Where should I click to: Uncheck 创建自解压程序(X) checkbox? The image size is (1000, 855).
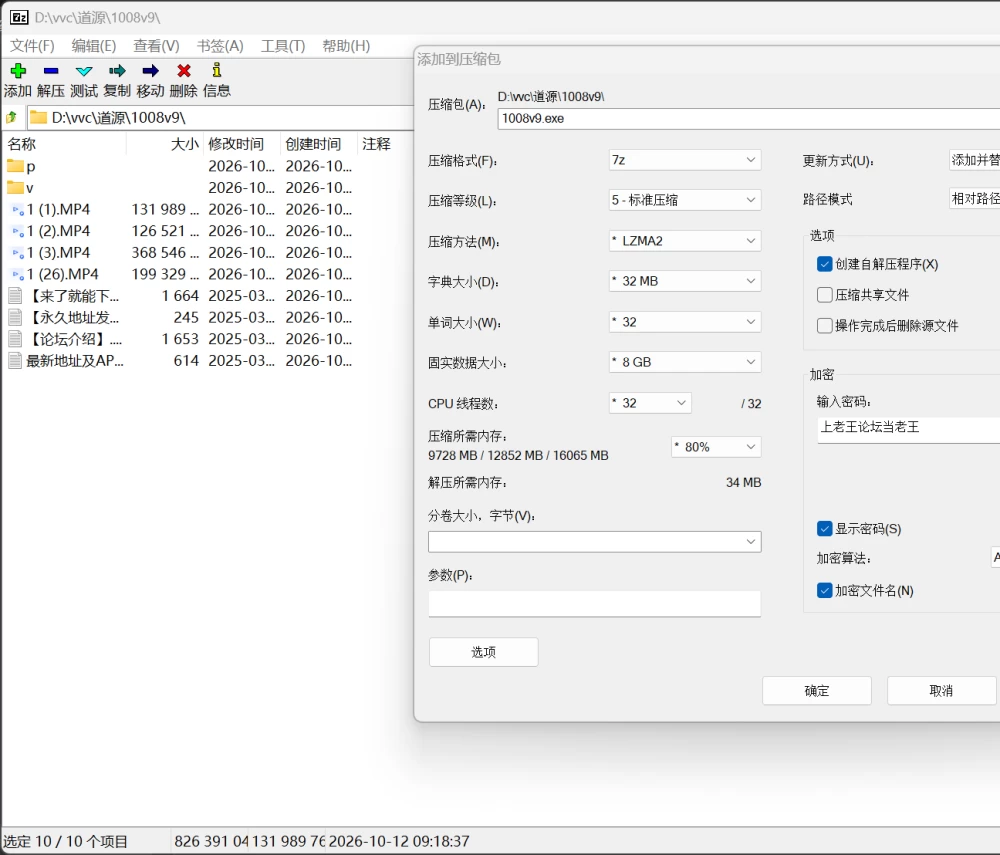point(824,264)
